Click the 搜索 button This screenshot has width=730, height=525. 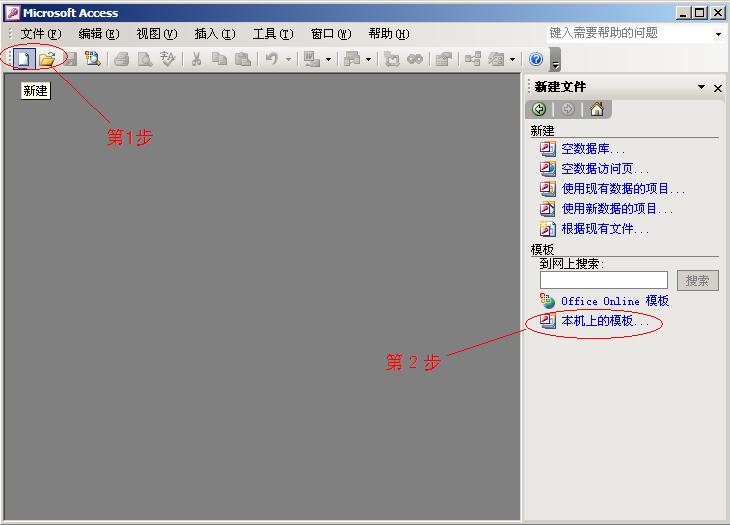point(697,281)
